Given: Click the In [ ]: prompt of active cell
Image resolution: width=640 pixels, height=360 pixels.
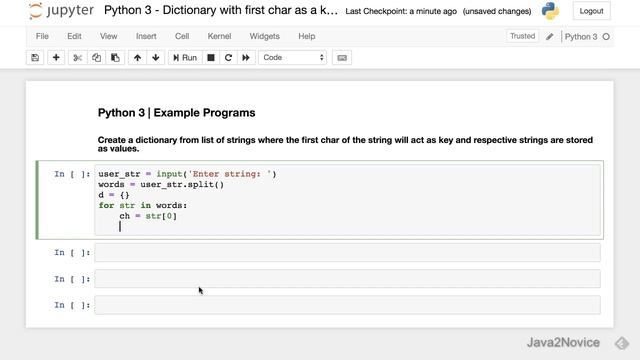Looking at the screenshot, I should 72,174.
